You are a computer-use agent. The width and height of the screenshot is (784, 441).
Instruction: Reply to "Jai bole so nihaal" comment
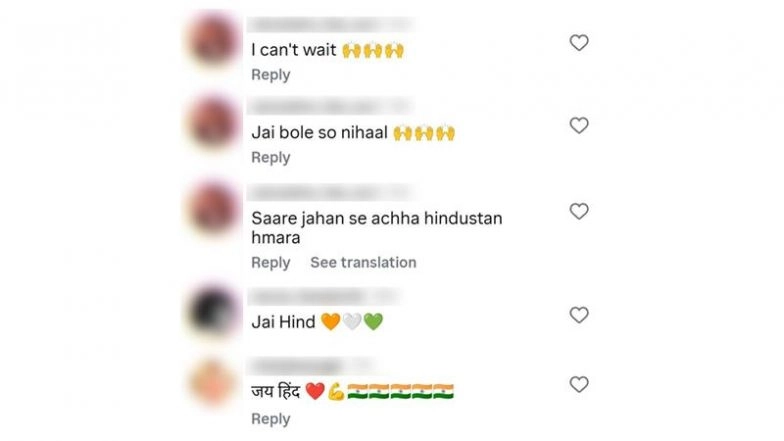270,158
